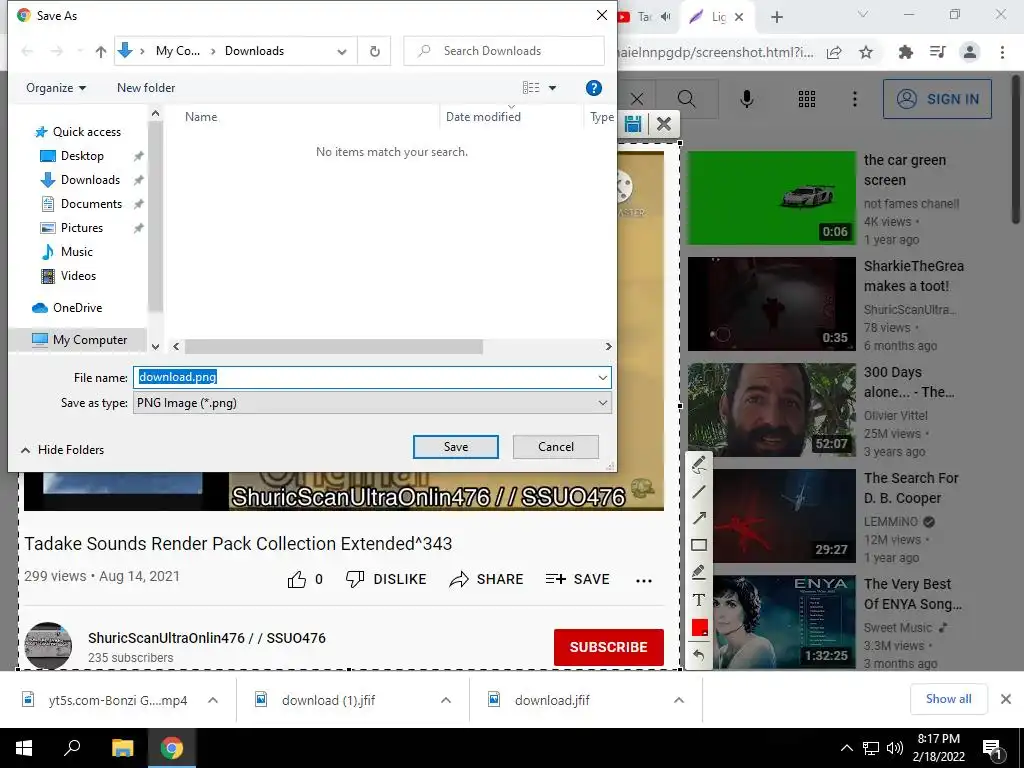Click the YouTube search magnifier icon
Viewport: 1024px width, 768px height.
[686, 99]
